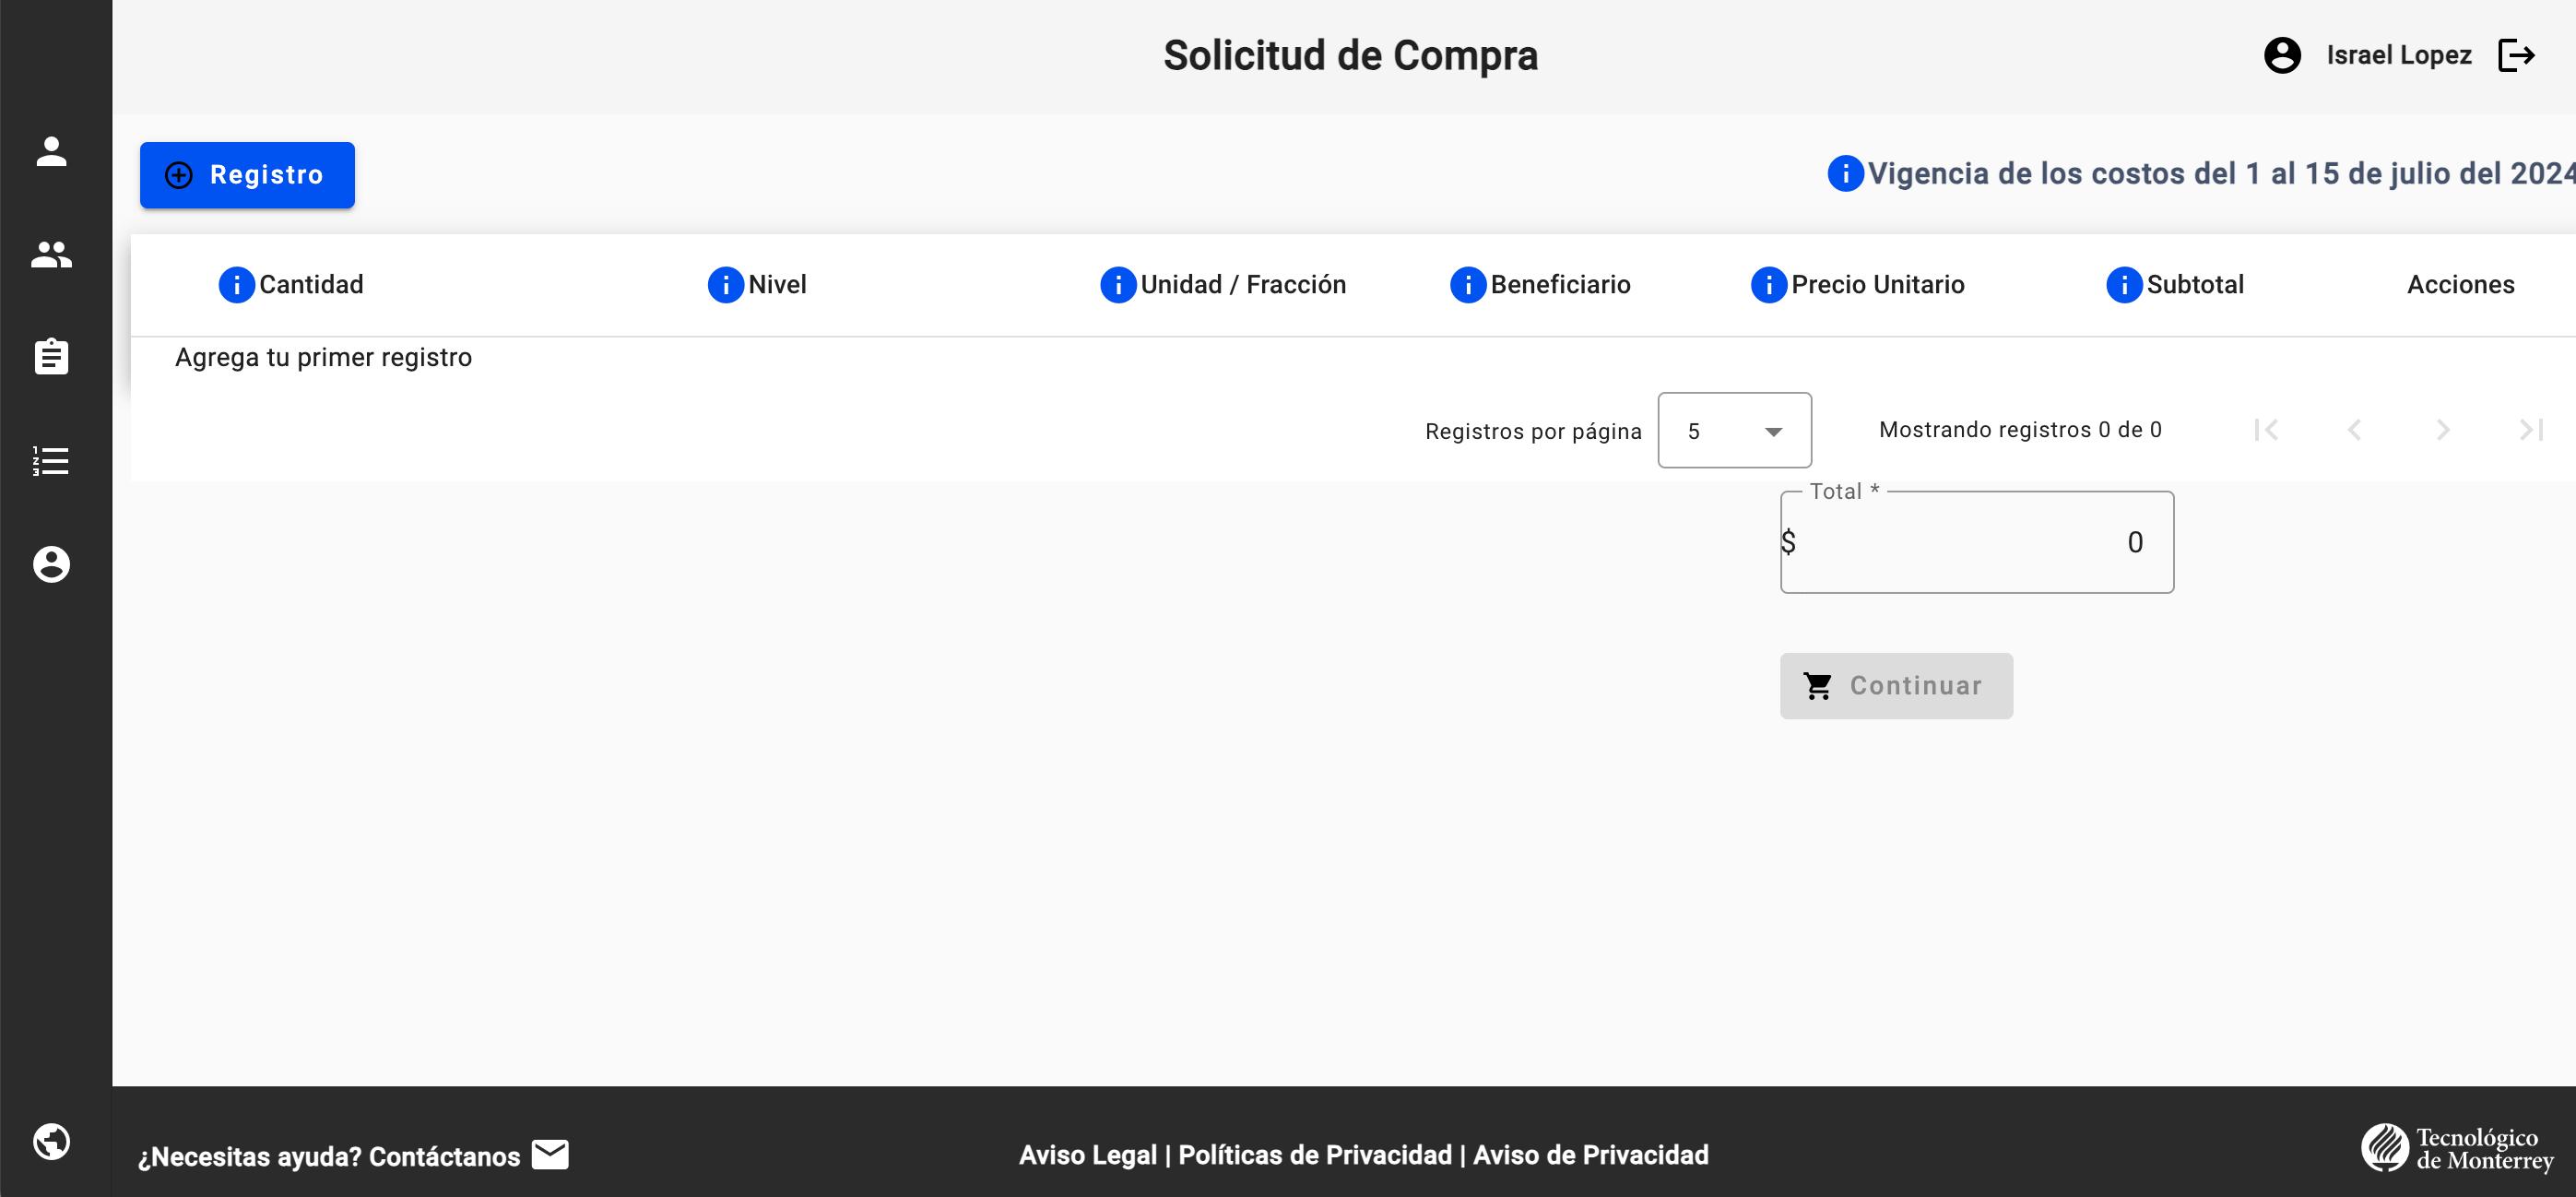Click the Vigencia de los costos info icon

click(x=1845, y=174)
